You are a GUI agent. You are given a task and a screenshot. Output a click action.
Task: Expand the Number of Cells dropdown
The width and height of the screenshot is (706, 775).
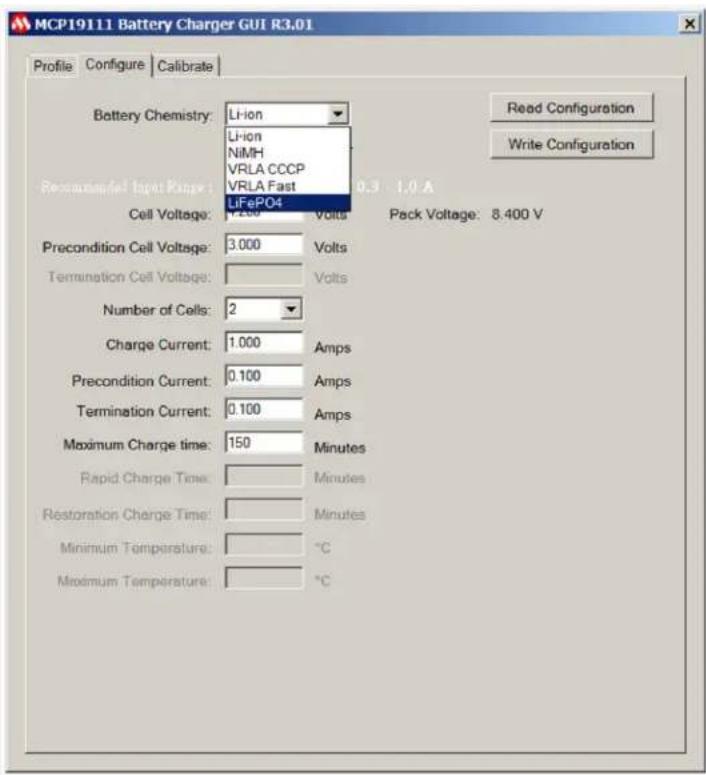click(291, 309)
